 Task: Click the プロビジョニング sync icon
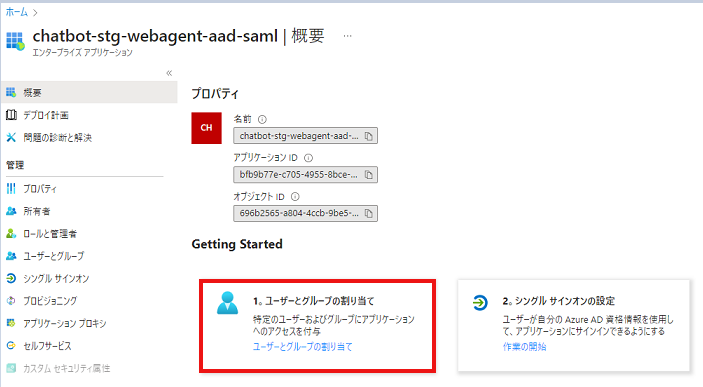pyautogui.click(x=11, y=300)
